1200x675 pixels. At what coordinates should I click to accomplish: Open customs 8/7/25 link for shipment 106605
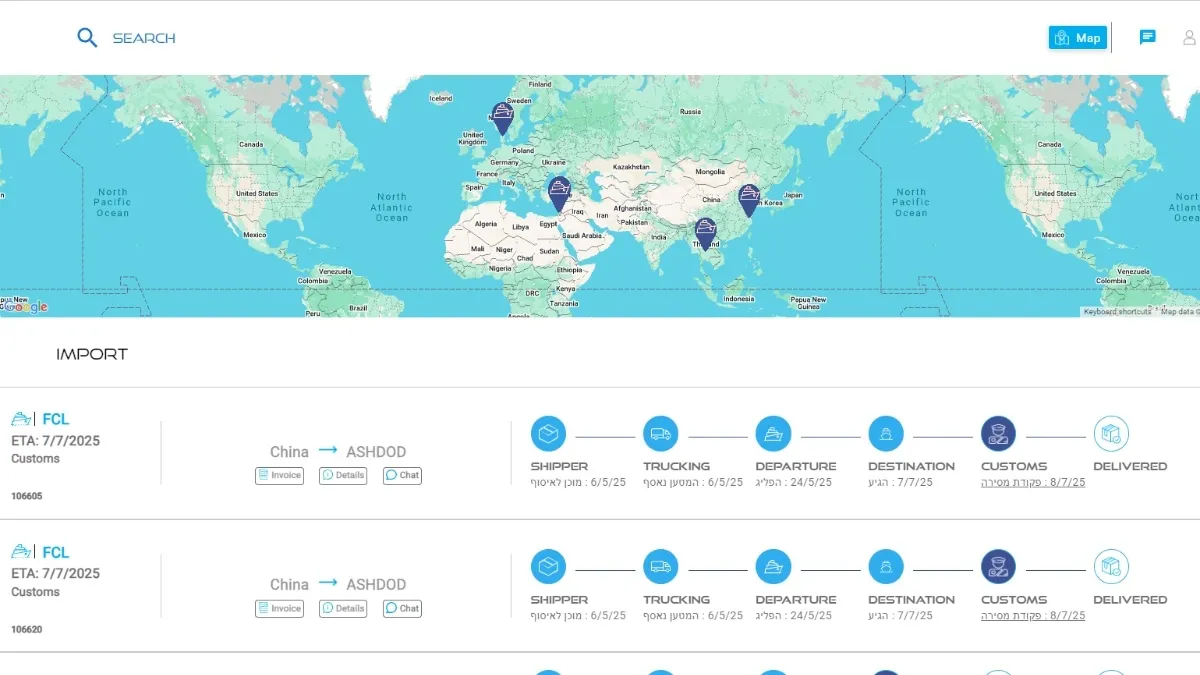coord(1033,482)
